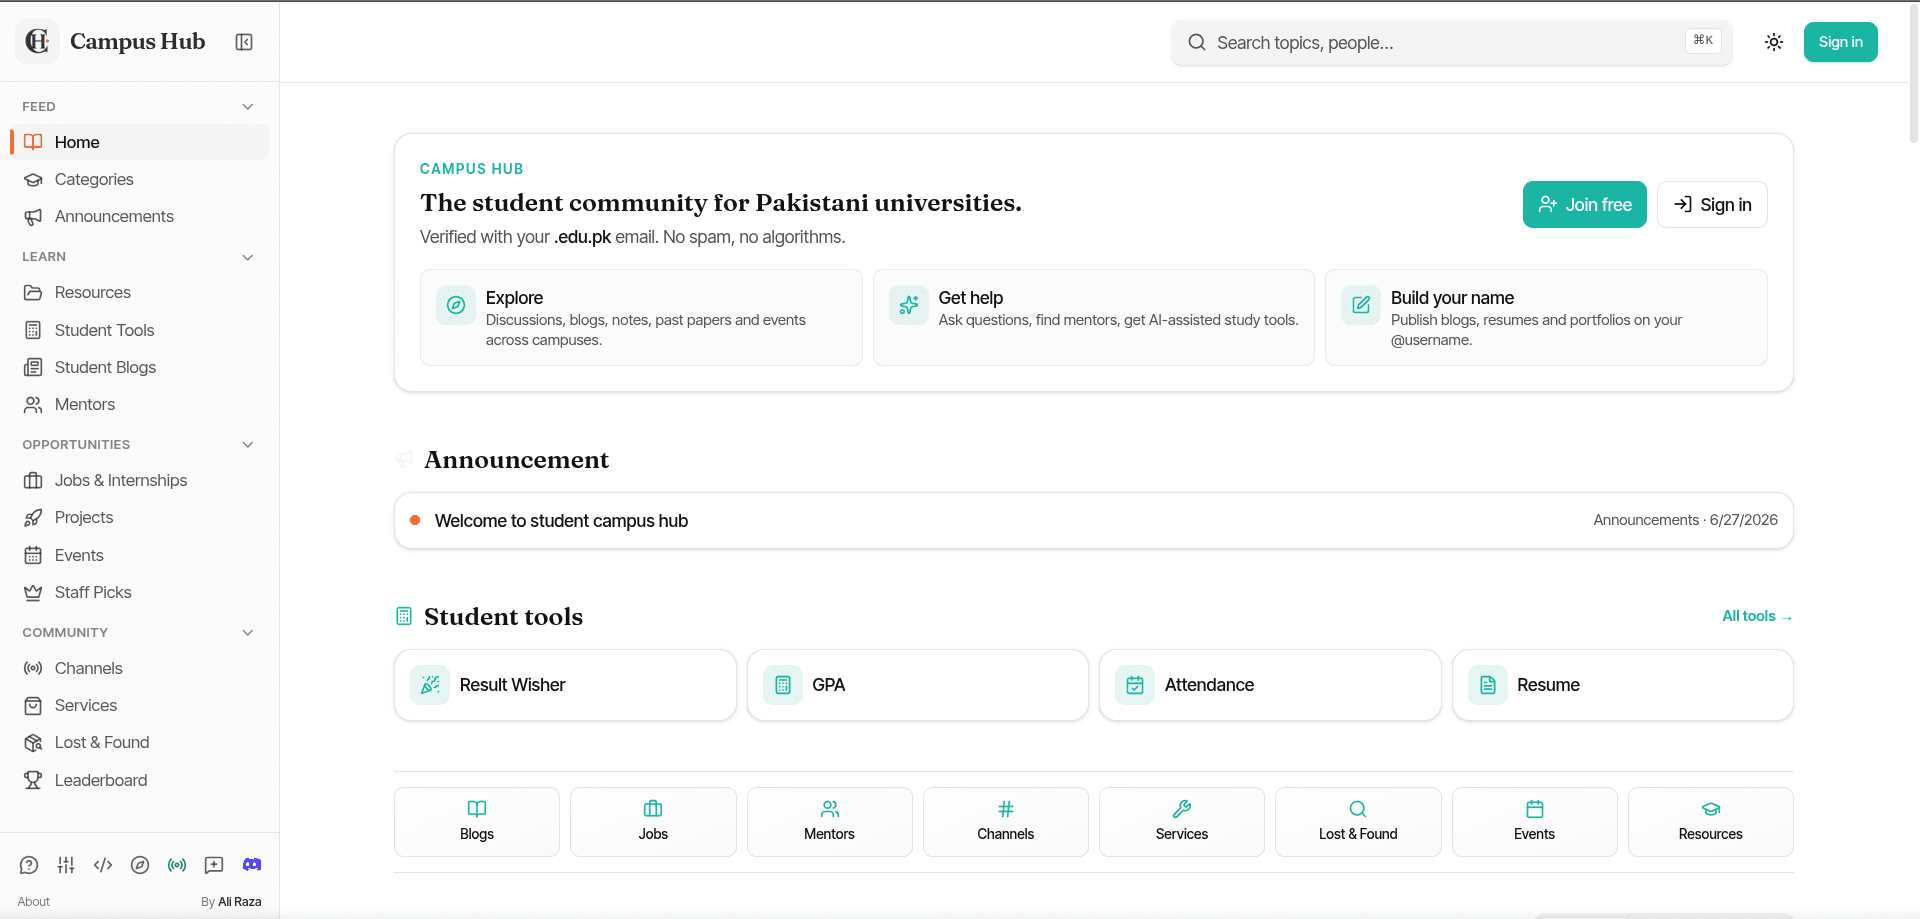The height and width of the screenshot is (919, 1920).
Task: Collapse the COMMUNITY section chevron
Action: pos(248,633)
